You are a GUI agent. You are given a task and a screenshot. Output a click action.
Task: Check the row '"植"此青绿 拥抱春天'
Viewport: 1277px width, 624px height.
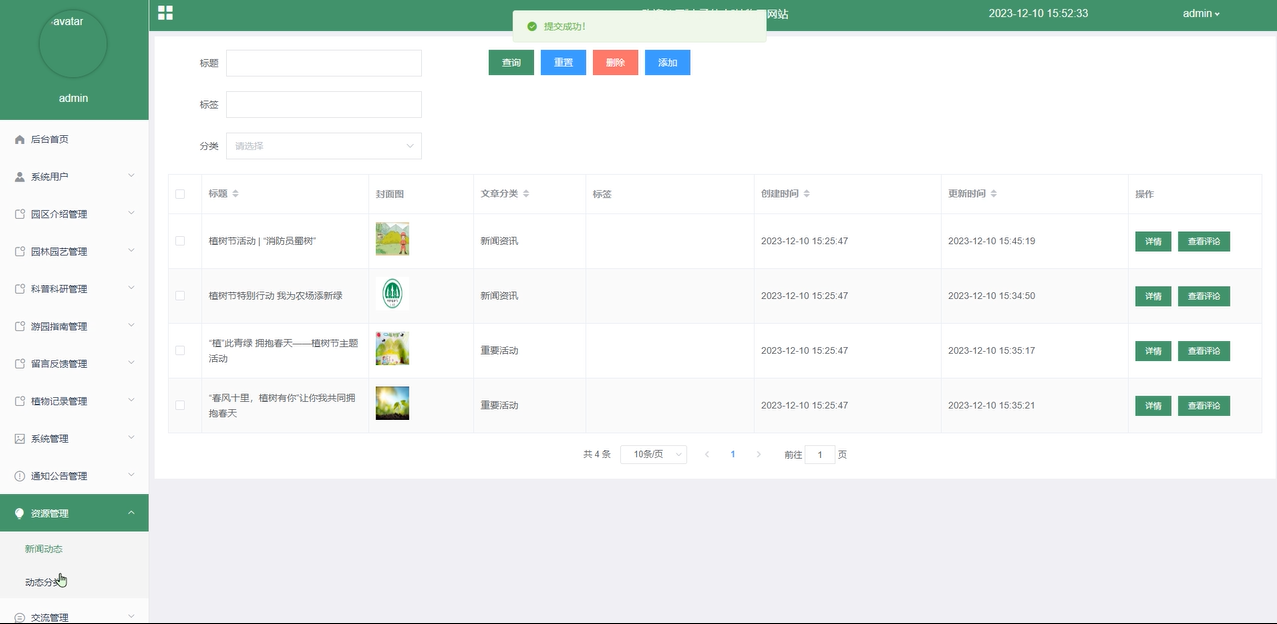click(x=180, y=351)
